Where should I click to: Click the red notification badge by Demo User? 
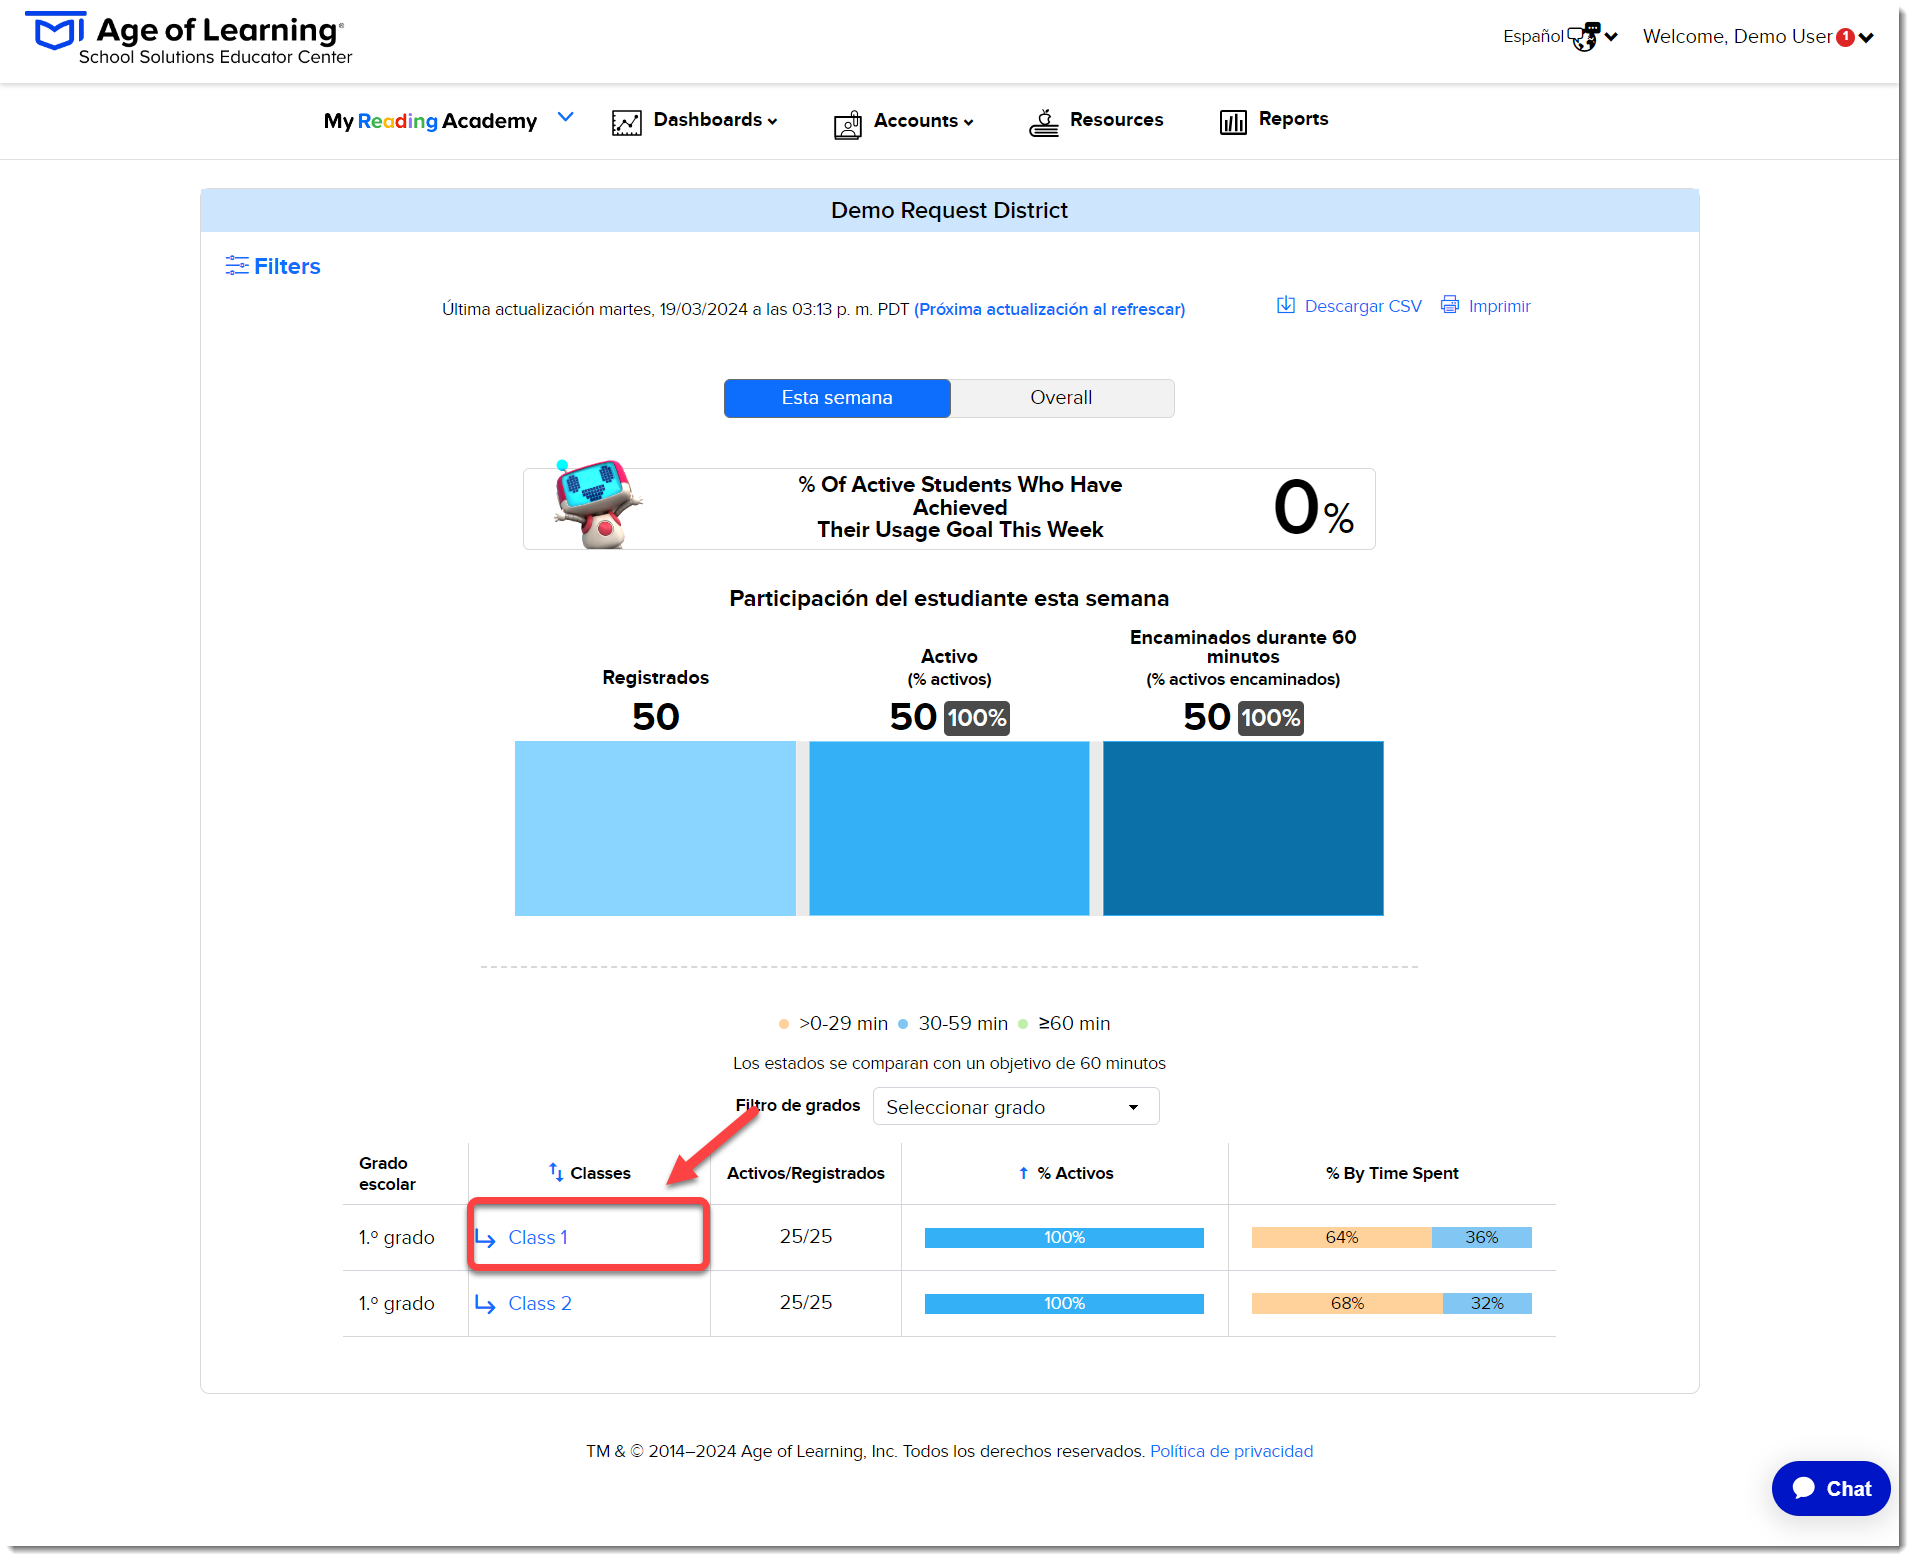(1846, 37)
